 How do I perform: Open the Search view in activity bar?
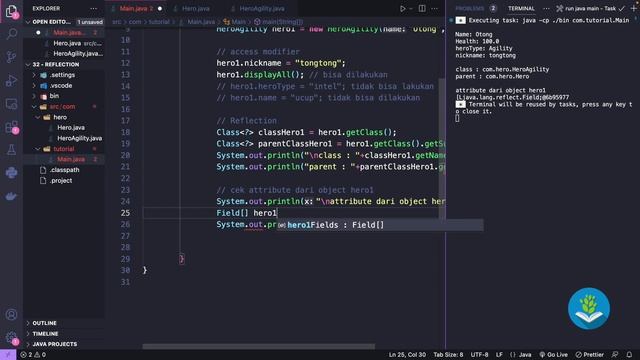click(x=11, y=33)
